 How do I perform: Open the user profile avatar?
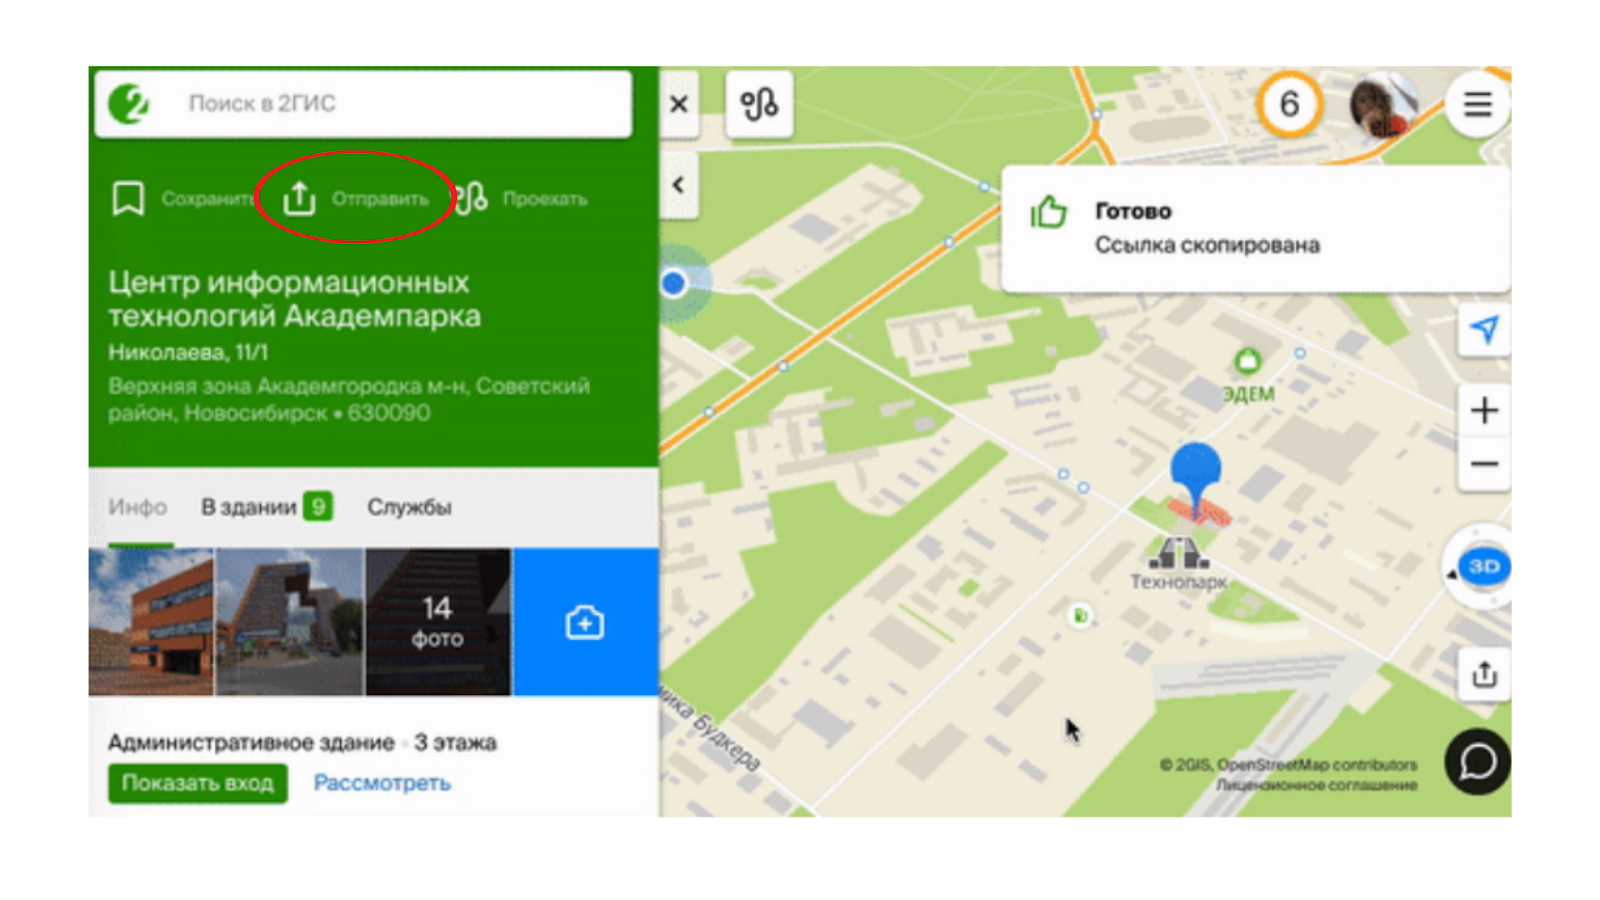tap(1384, 103)
